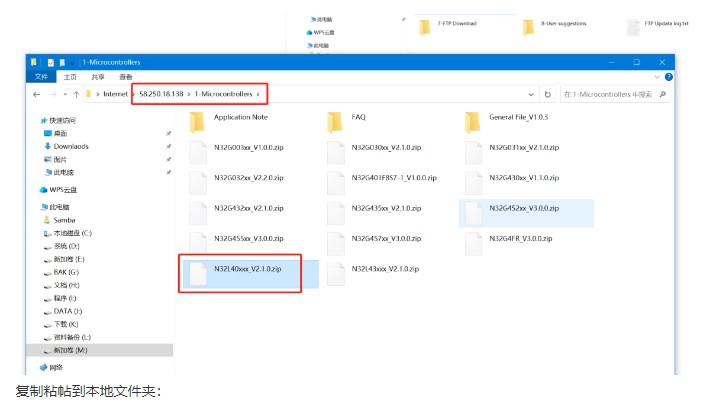The image size is (720, 405).
Task: Select N32G032xx_V2.2.0.zip file icon
Action: pyautogui.click(x=198, y=183)
